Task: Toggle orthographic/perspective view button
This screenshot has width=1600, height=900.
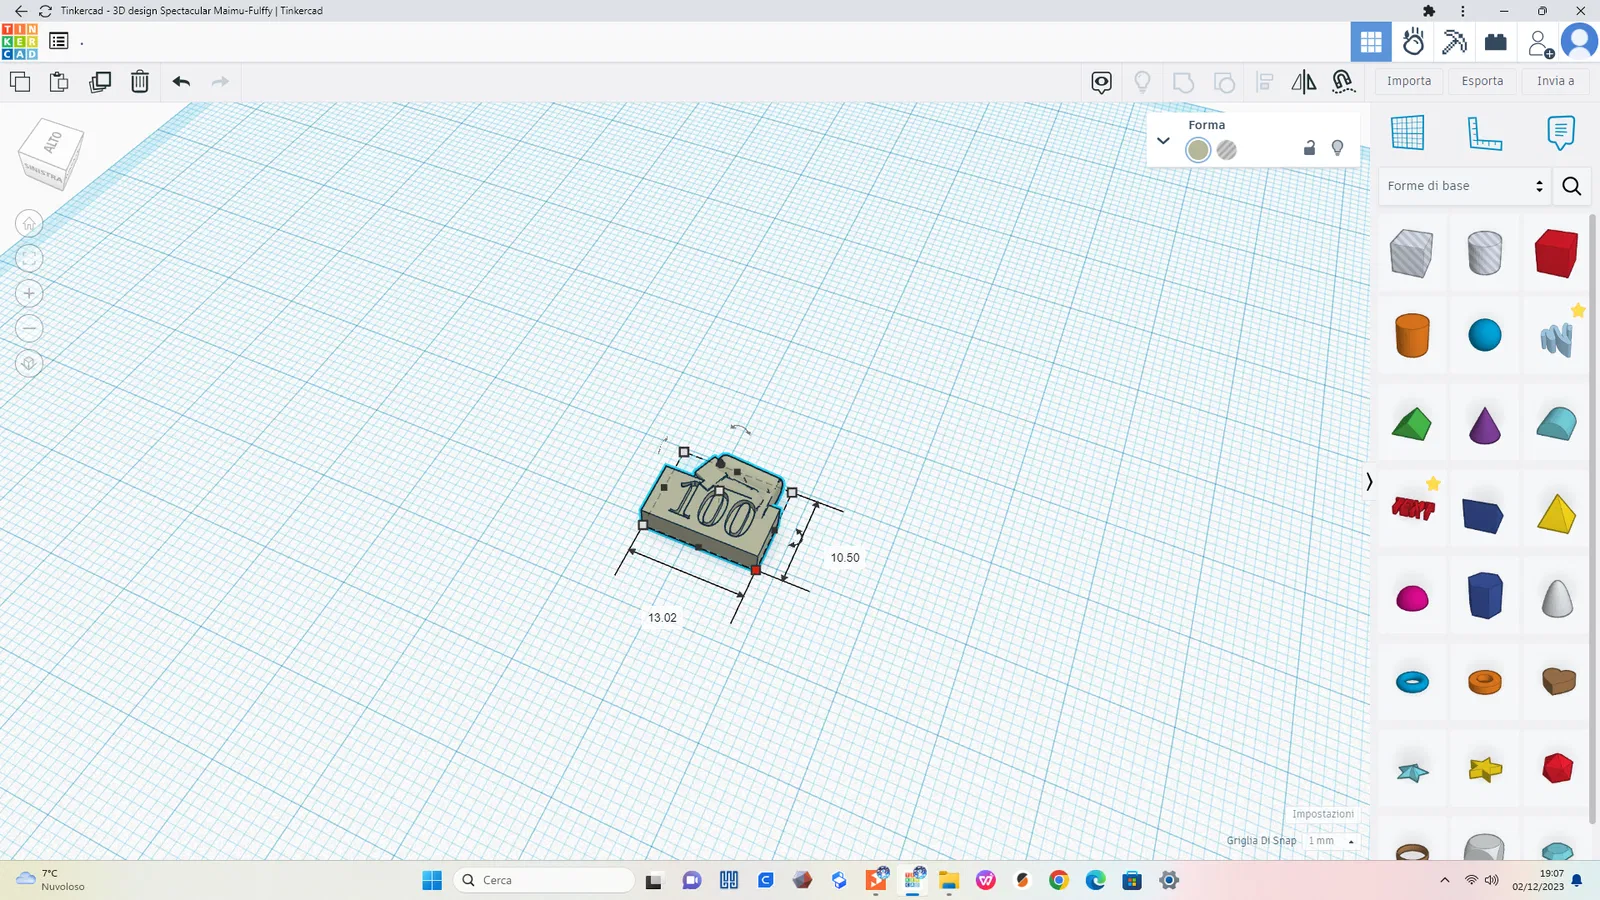Action: pyautogui.click(x=29, y=363)
